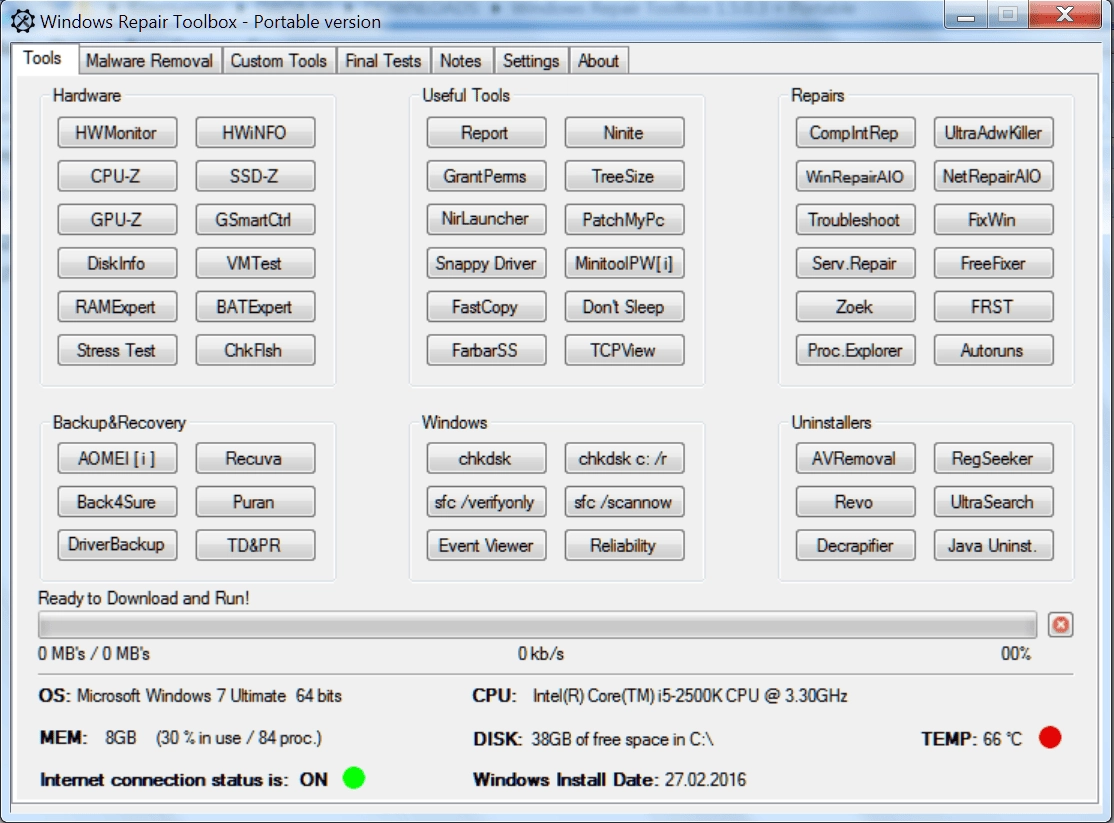The width and height of the screenshot is (1114, 823).
Task: Open Ninite
Action: pyautogui.click(x=624, y=133)
